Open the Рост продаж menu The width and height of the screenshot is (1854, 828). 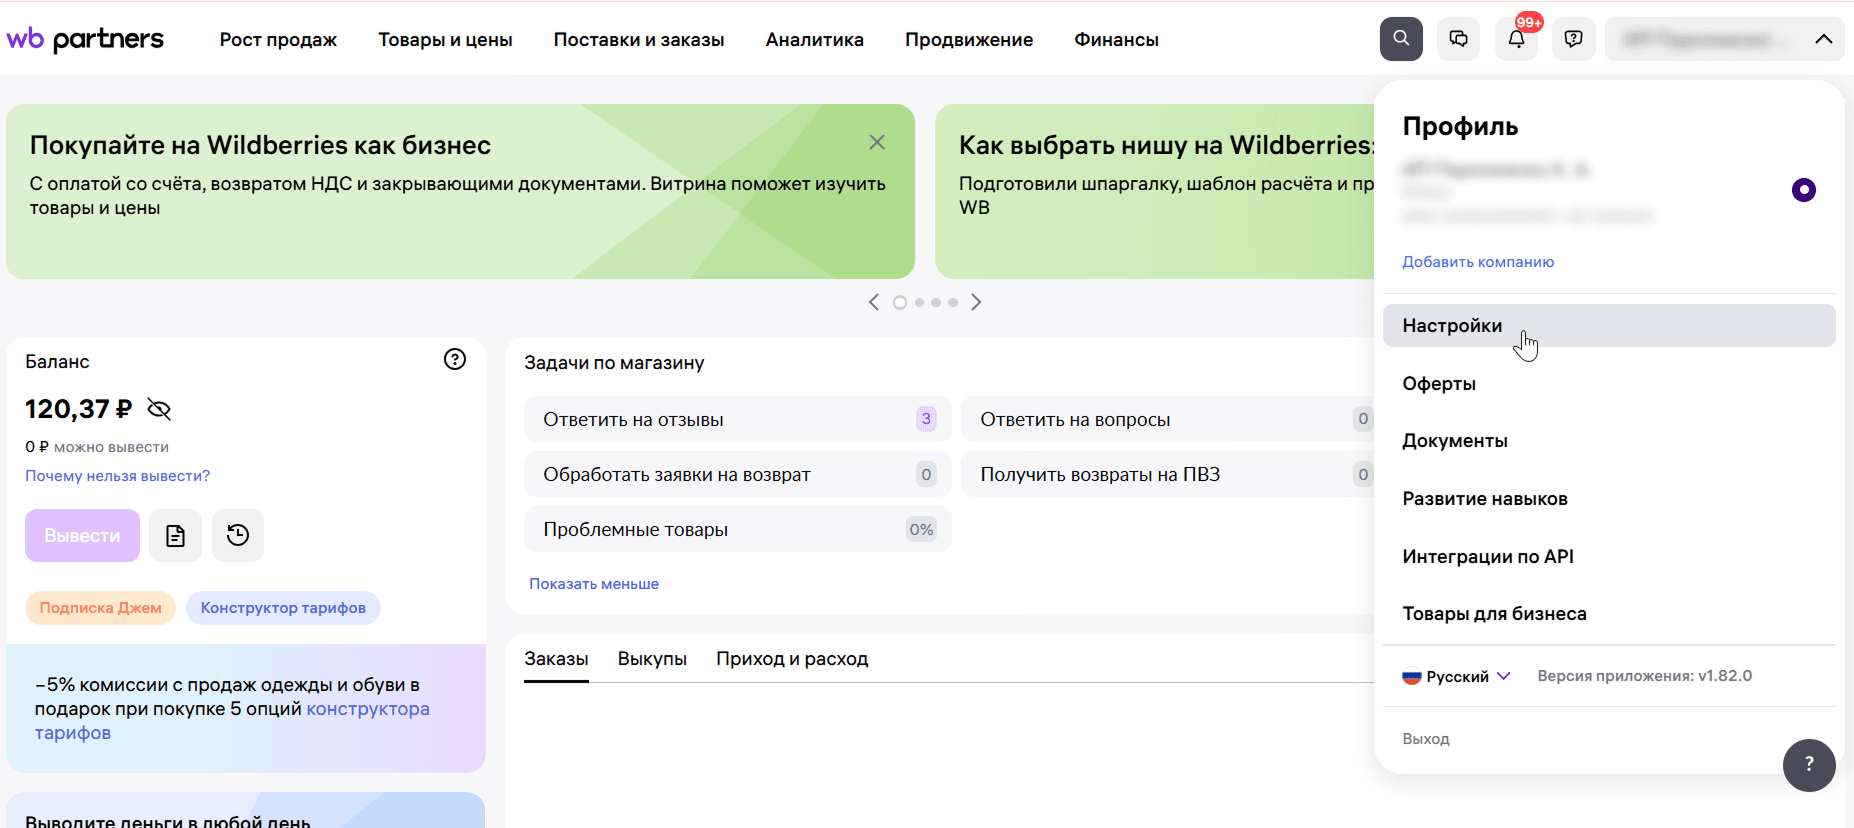click(x=278, y=40)
